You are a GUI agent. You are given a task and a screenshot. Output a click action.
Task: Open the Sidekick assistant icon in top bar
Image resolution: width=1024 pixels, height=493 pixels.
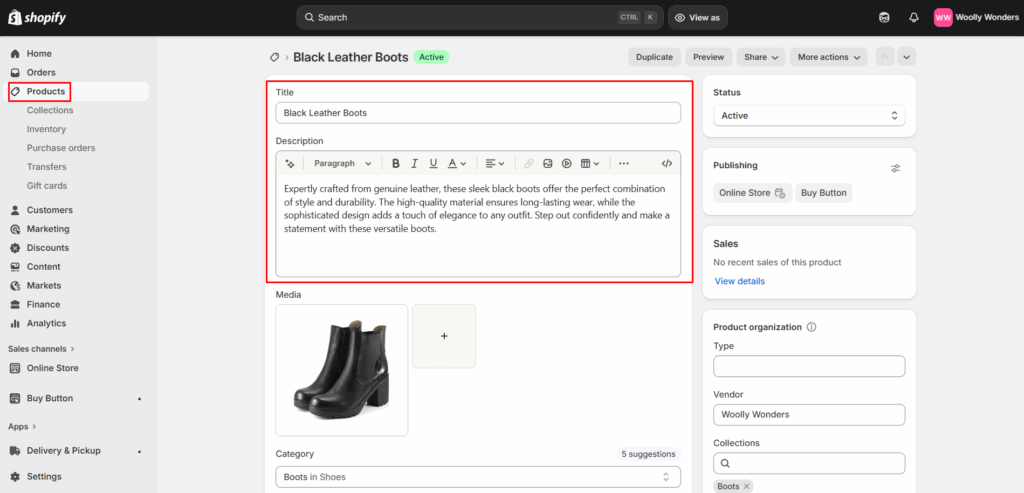pos(884,18)
